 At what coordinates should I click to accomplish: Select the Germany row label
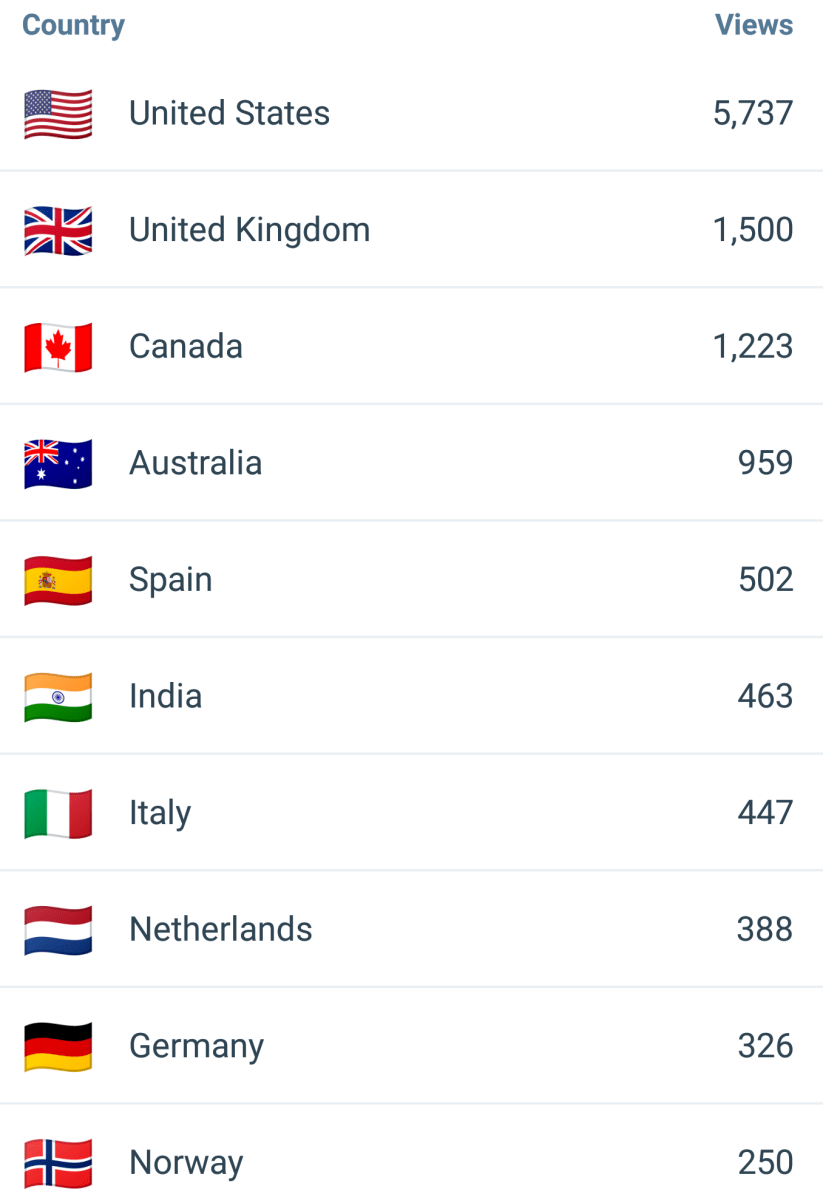click(196, 1047)
